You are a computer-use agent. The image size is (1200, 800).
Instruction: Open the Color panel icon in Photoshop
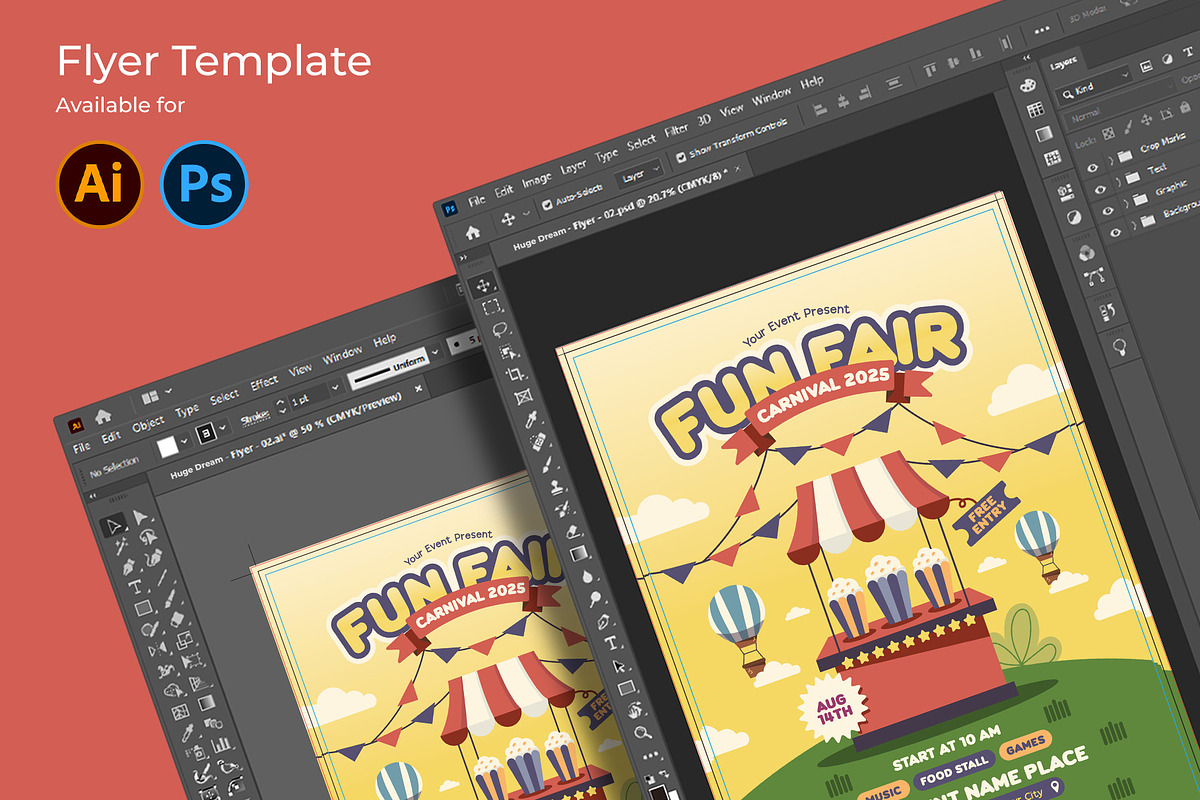point(1028,85)
